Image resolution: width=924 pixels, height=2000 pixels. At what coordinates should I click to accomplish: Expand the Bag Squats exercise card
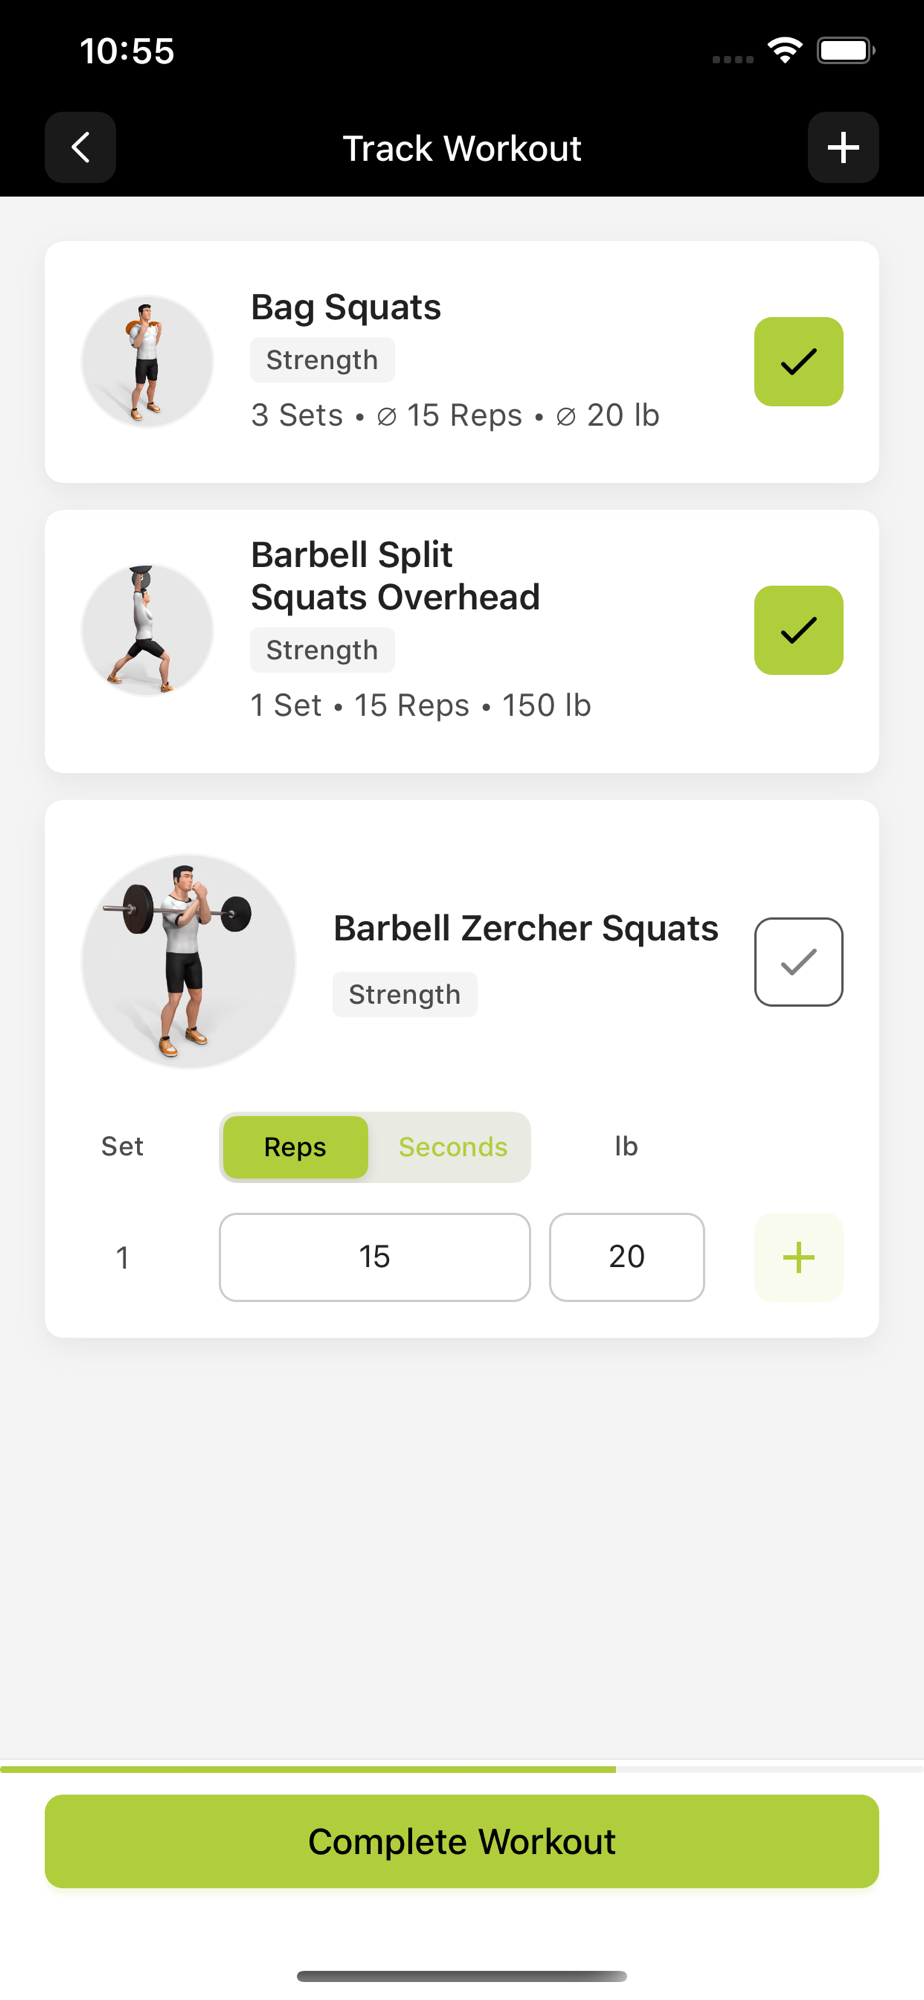(462, 362)
